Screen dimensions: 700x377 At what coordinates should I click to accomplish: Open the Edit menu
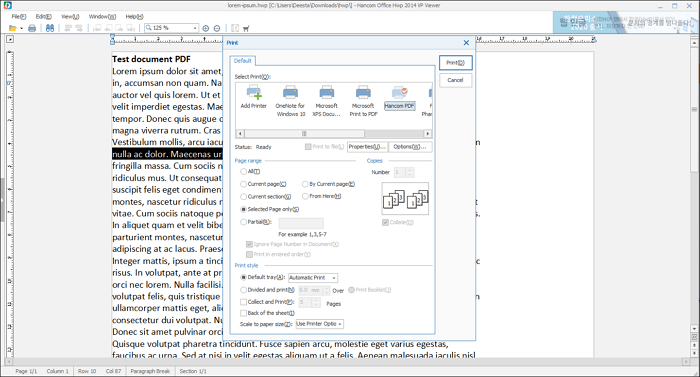[44, 17]
